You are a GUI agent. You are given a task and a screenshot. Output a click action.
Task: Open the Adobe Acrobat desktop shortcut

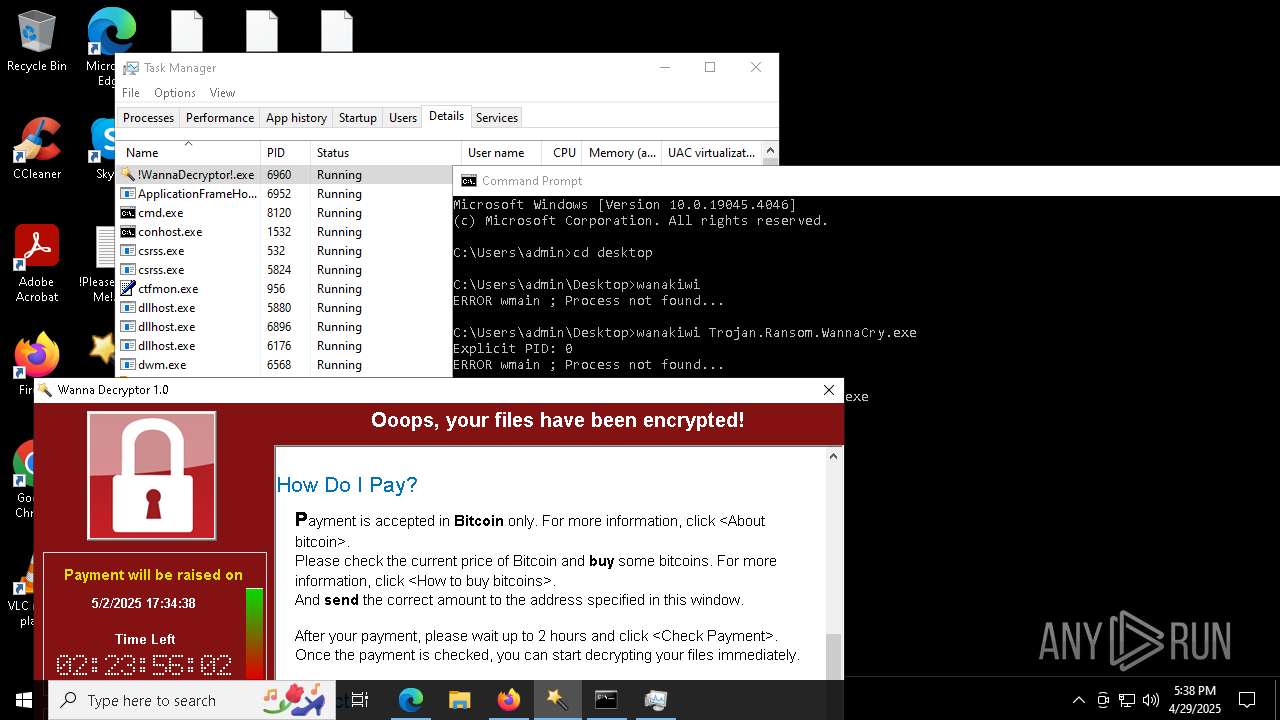37,264
